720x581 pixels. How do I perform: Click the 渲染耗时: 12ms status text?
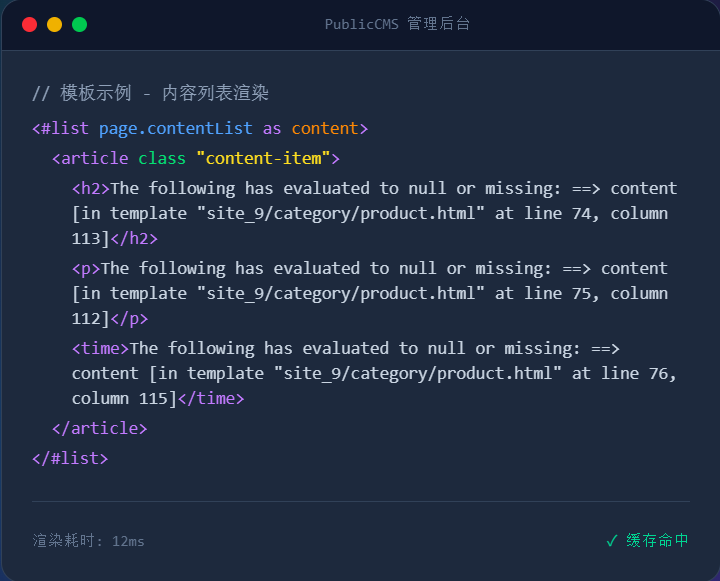[88, 541]
